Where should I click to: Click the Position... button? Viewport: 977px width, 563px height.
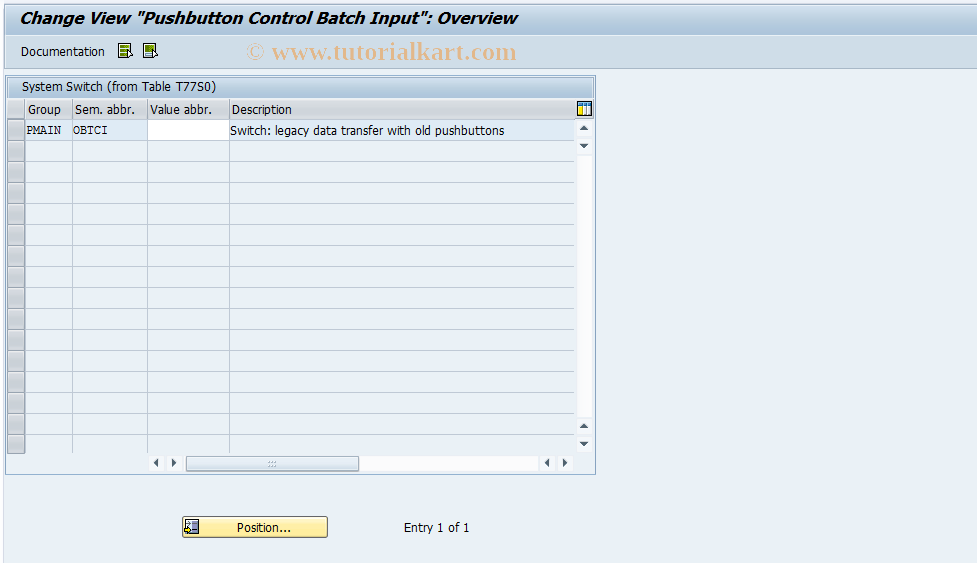click(255, 527)
